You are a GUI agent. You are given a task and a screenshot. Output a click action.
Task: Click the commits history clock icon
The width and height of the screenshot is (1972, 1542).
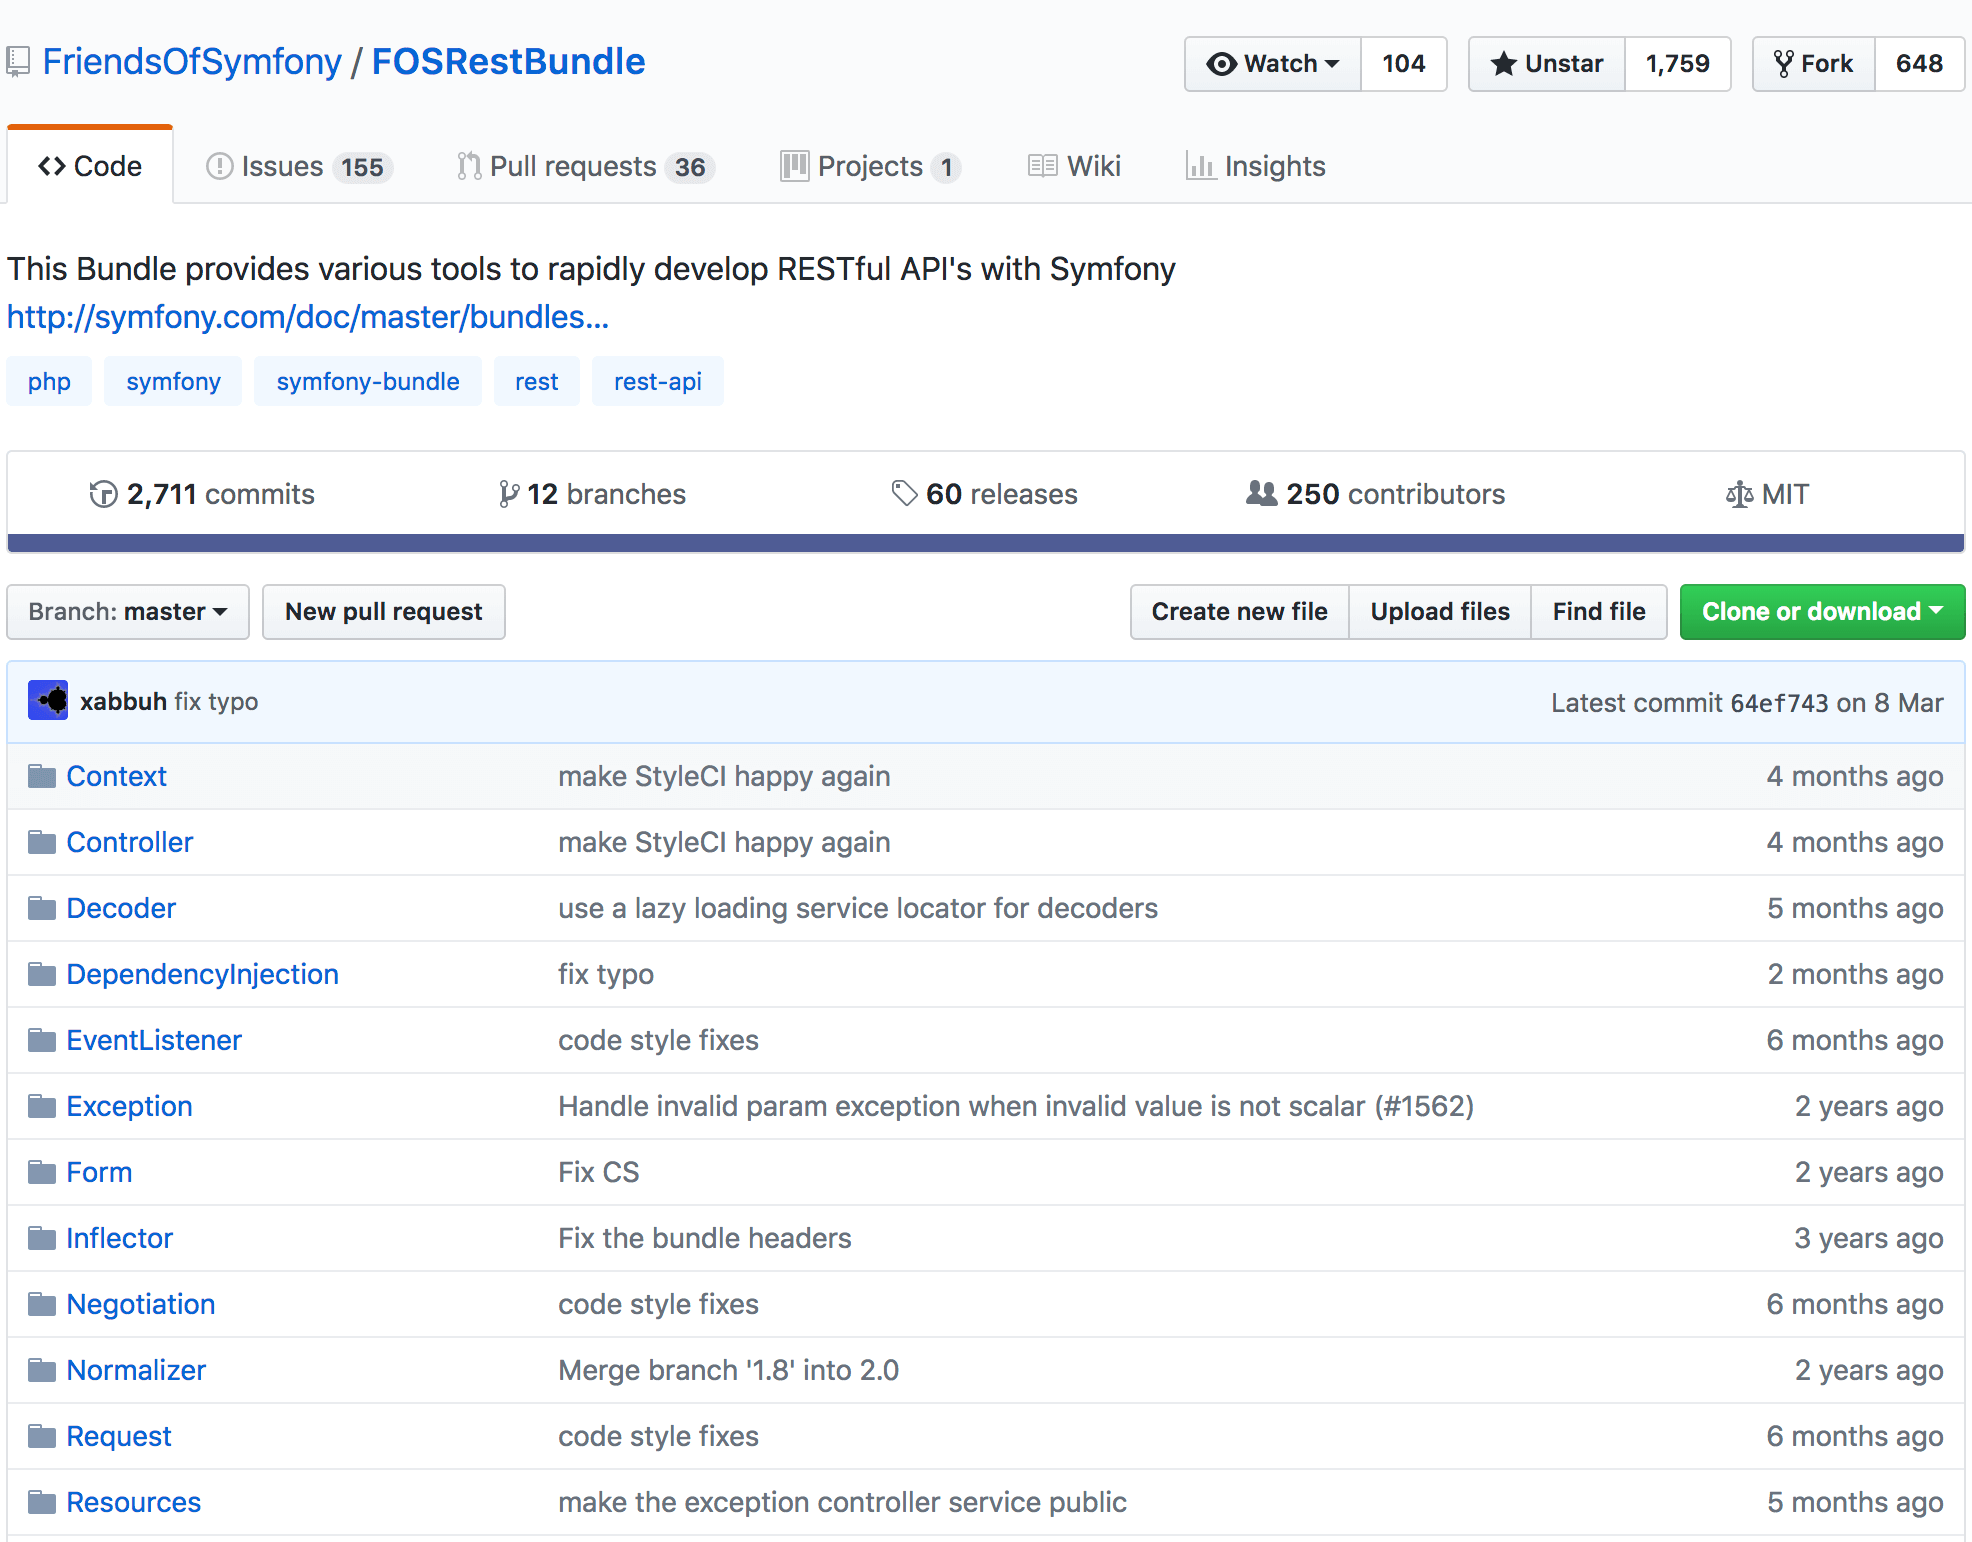(103, 494)
